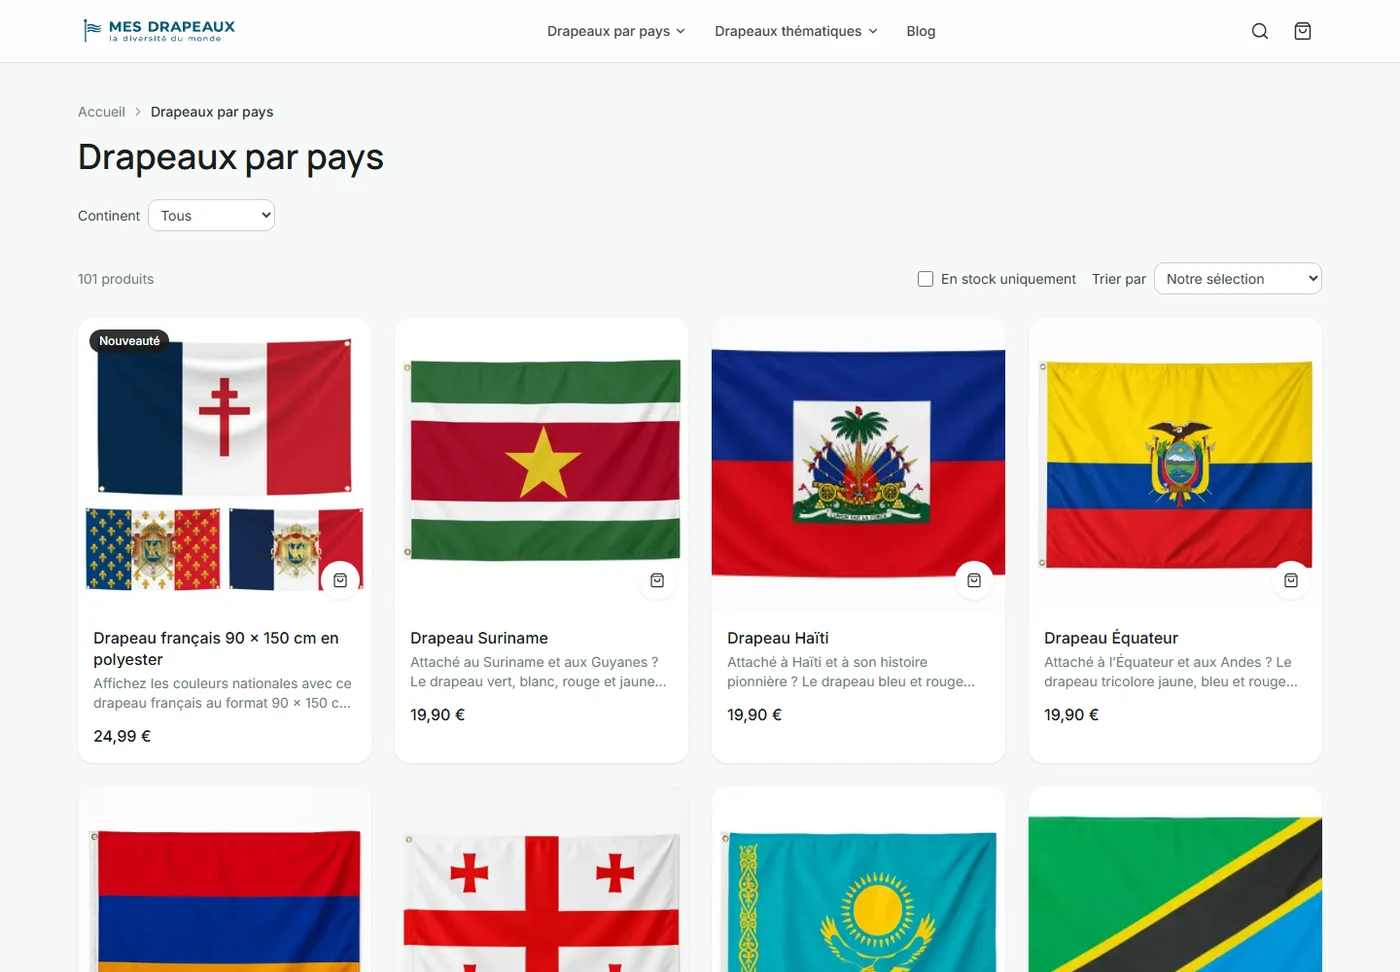
Task: Open the Trier par sort dropdown
Action: click(1238, 279)
